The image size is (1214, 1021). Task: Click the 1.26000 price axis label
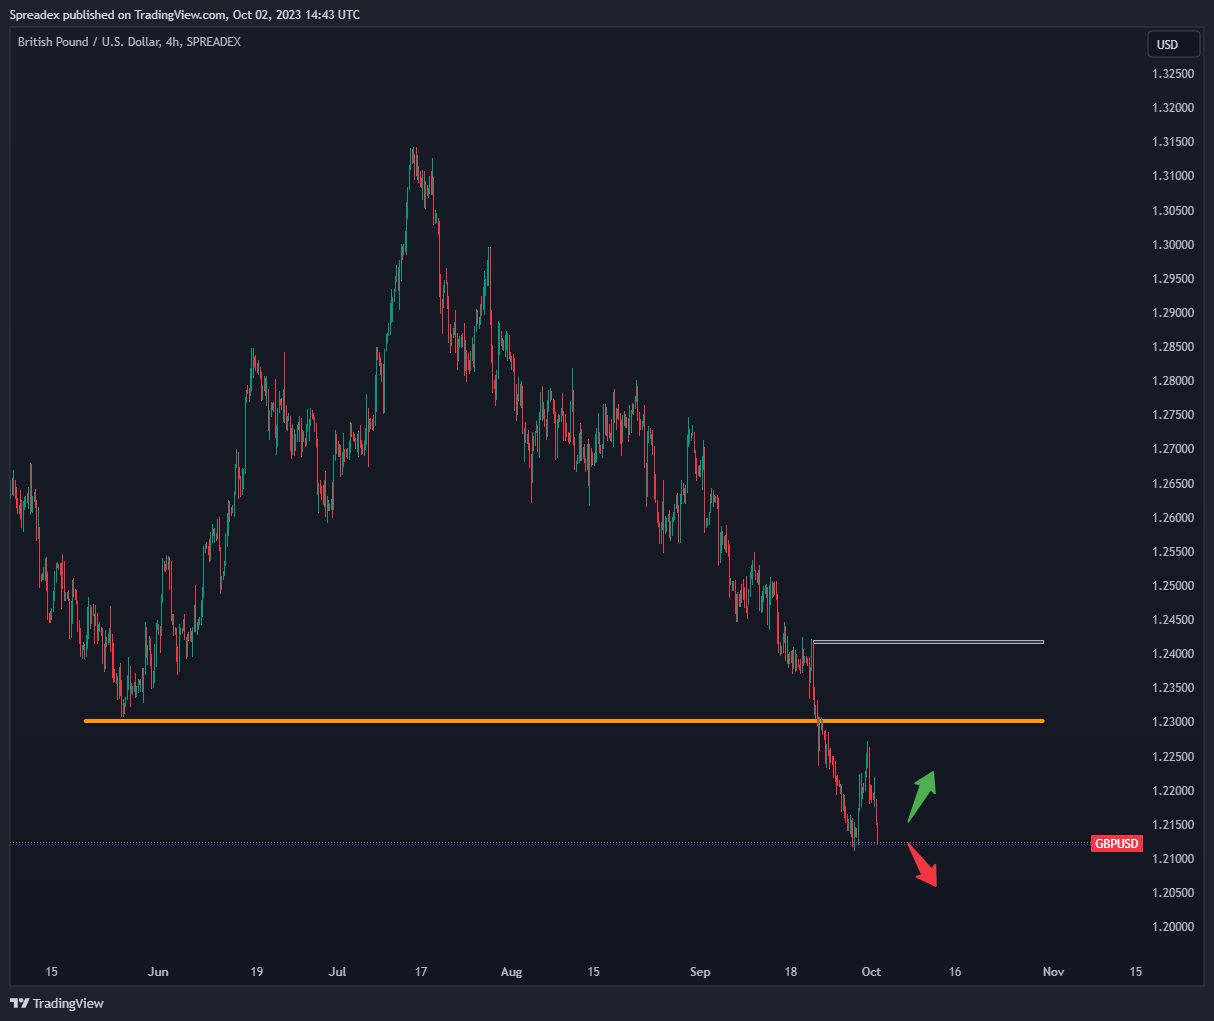1172,518
